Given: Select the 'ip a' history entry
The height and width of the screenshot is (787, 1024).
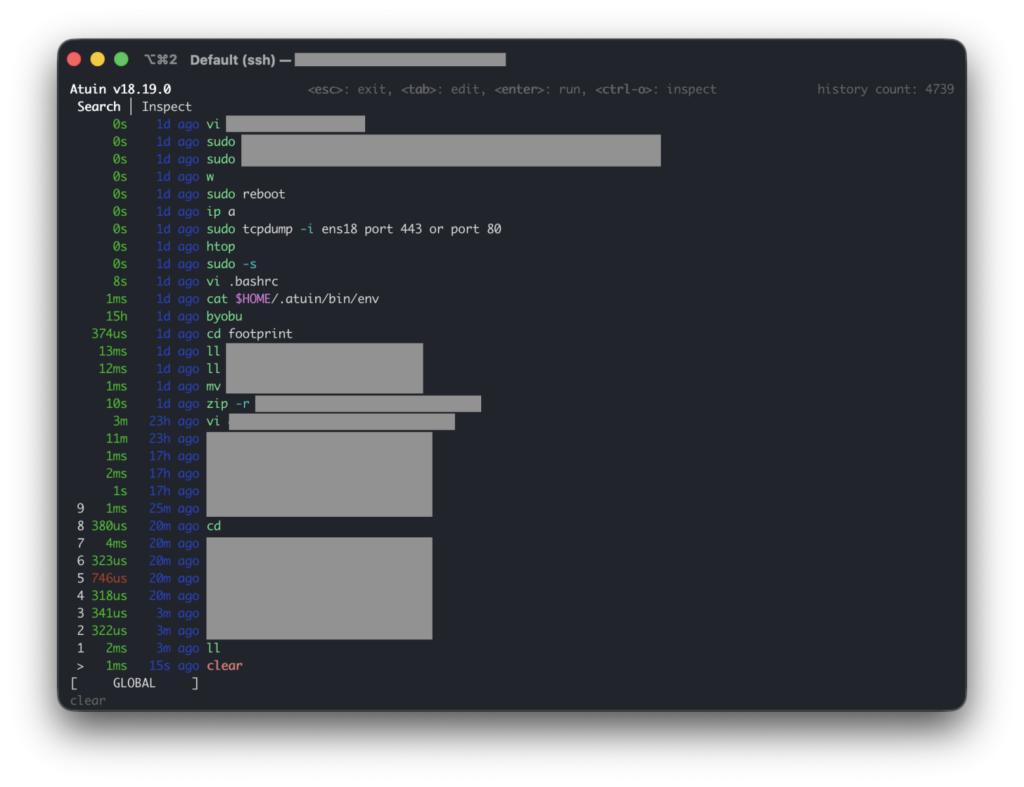Looking at the screenshot, I should coord(221,212).
